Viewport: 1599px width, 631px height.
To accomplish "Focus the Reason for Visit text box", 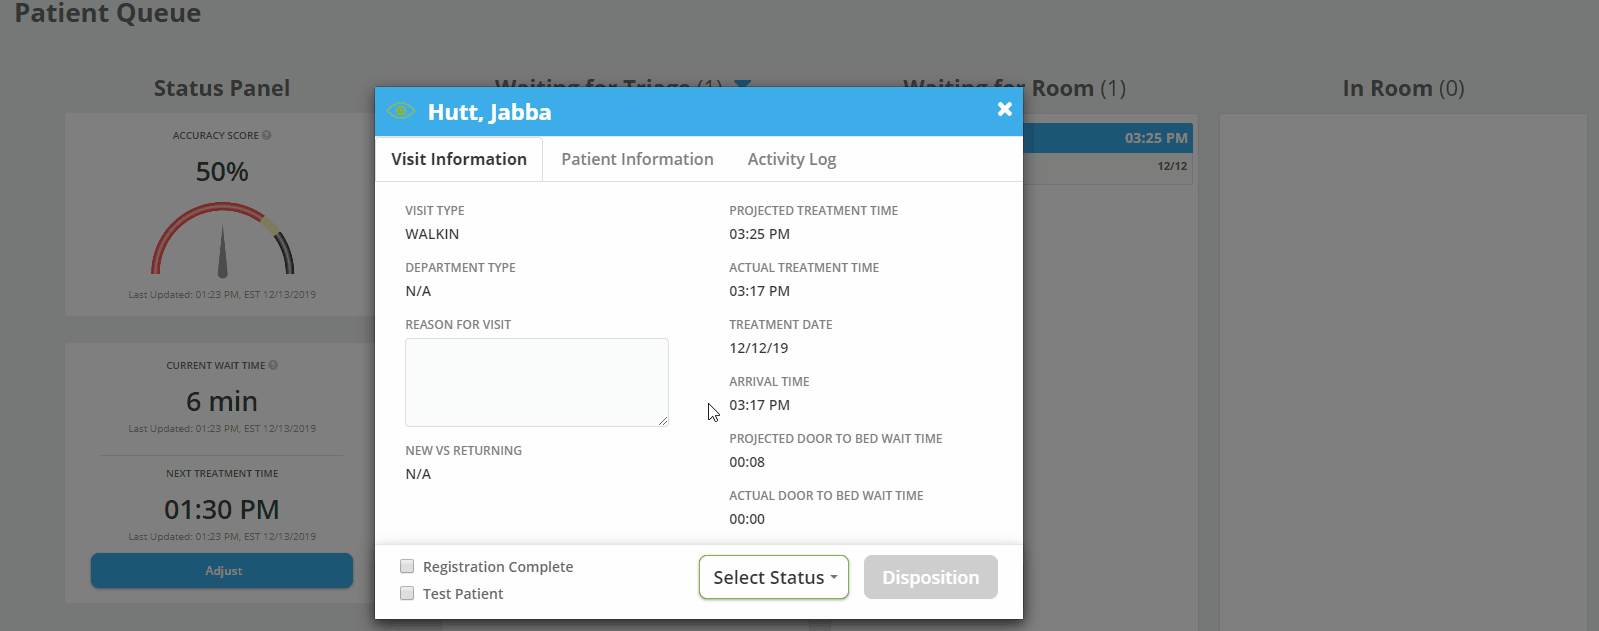I will [536, 382].
